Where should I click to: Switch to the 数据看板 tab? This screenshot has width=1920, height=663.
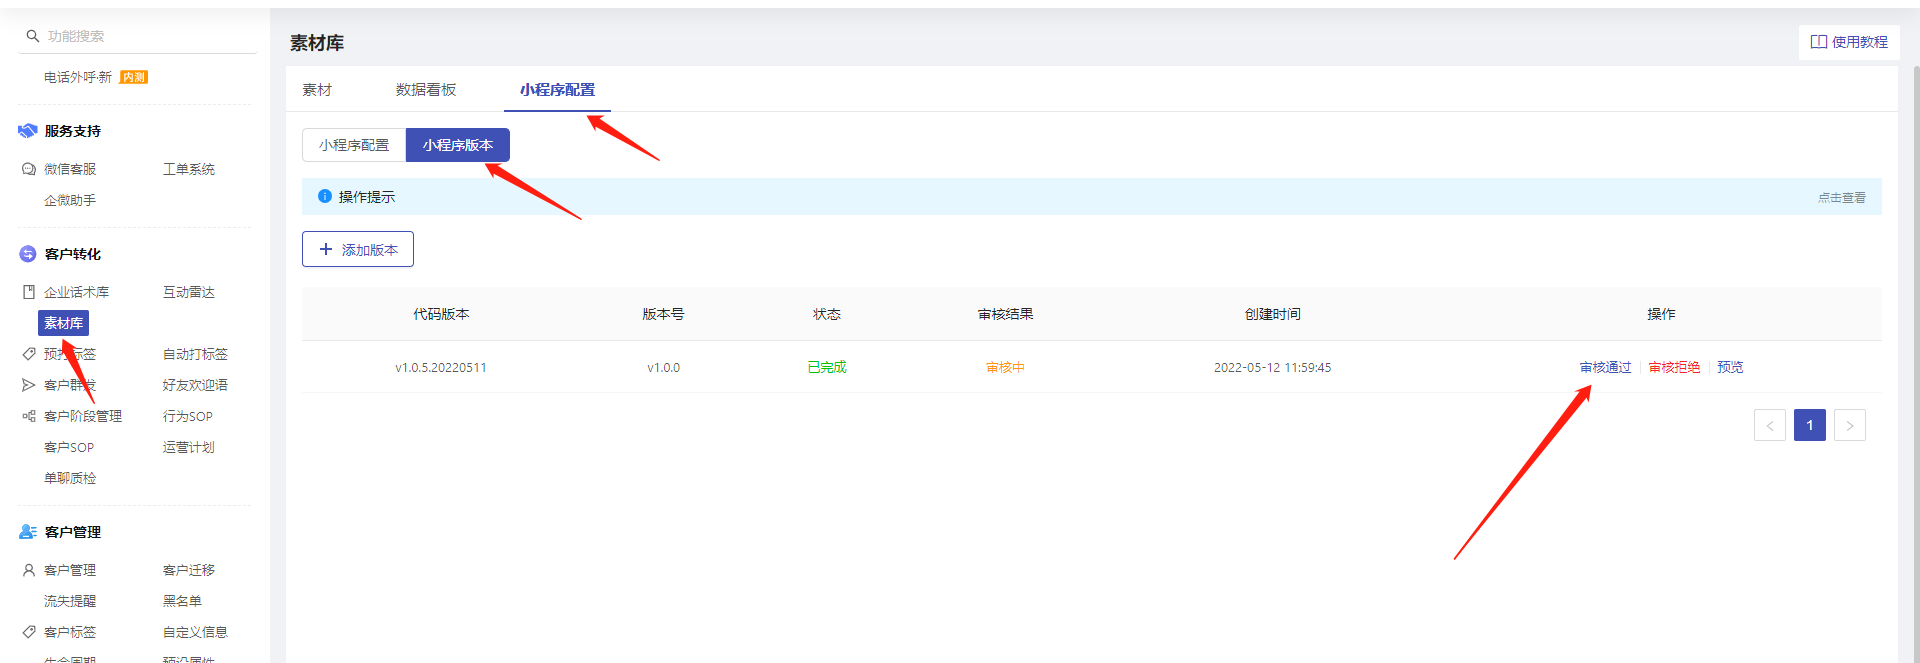tap(426, 90)
